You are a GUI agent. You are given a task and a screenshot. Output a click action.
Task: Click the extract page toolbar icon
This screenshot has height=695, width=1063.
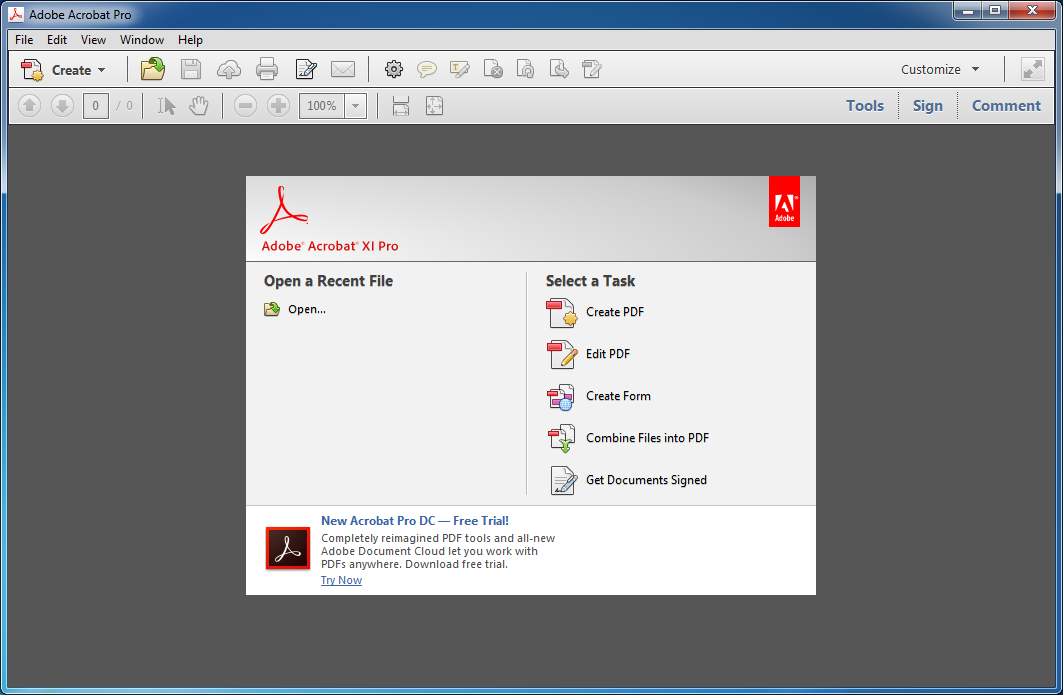tap(559, 69)
